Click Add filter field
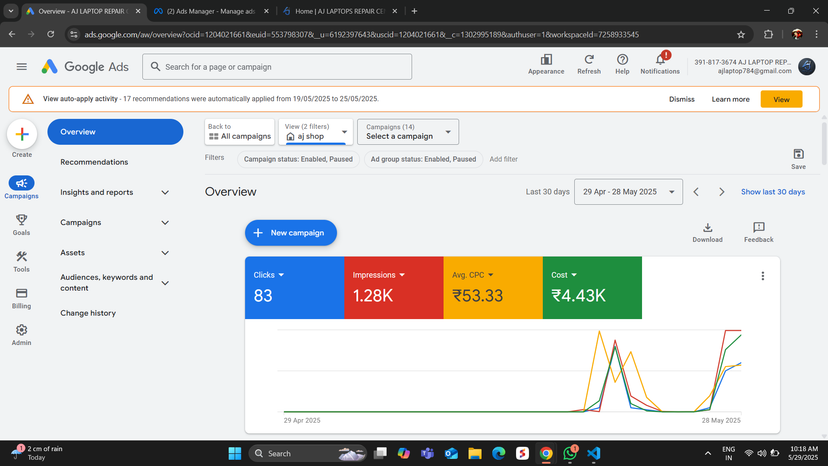Screen dimensions: 828x466 pos(503,159)
